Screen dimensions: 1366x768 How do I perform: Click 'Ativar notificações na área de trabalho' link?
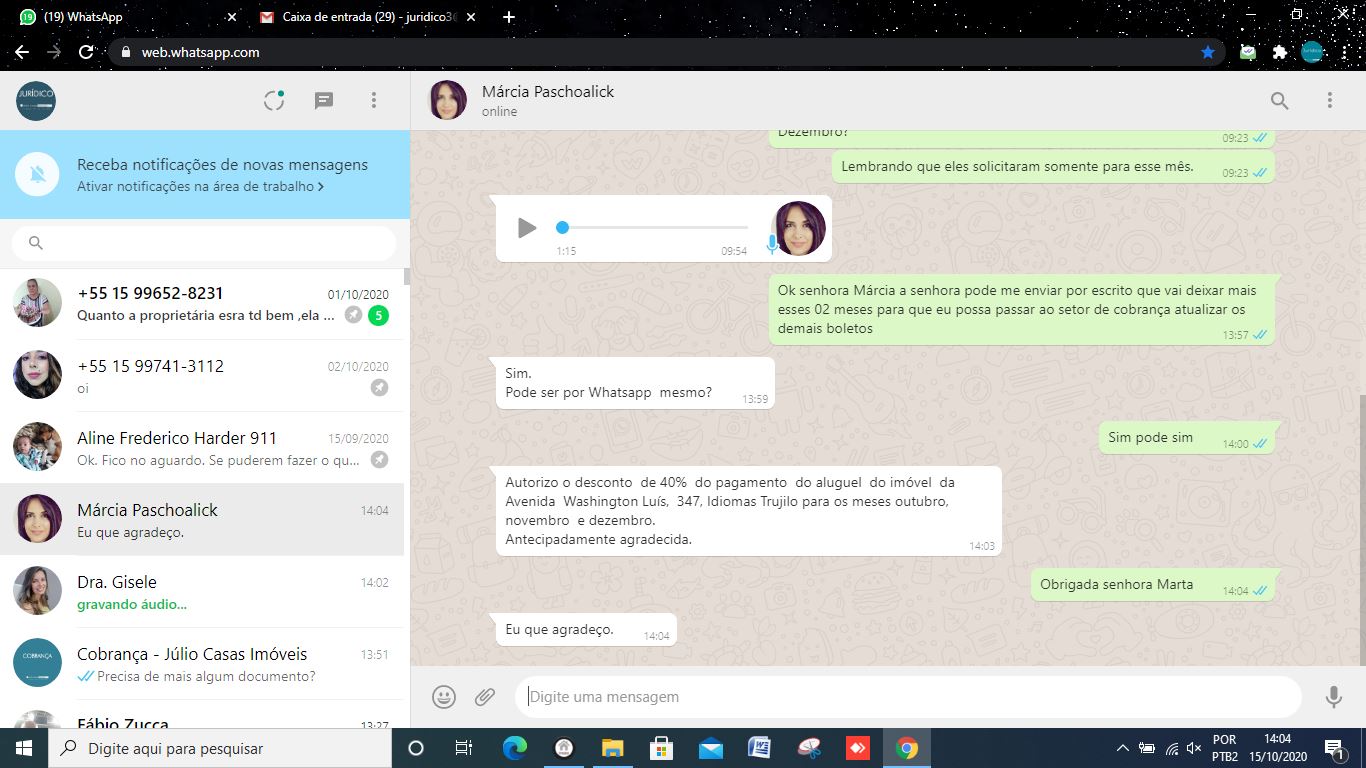200,187
